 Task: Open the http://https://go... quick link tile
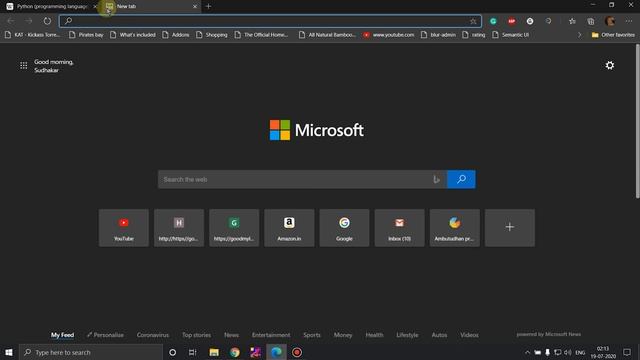pos(179,228)
